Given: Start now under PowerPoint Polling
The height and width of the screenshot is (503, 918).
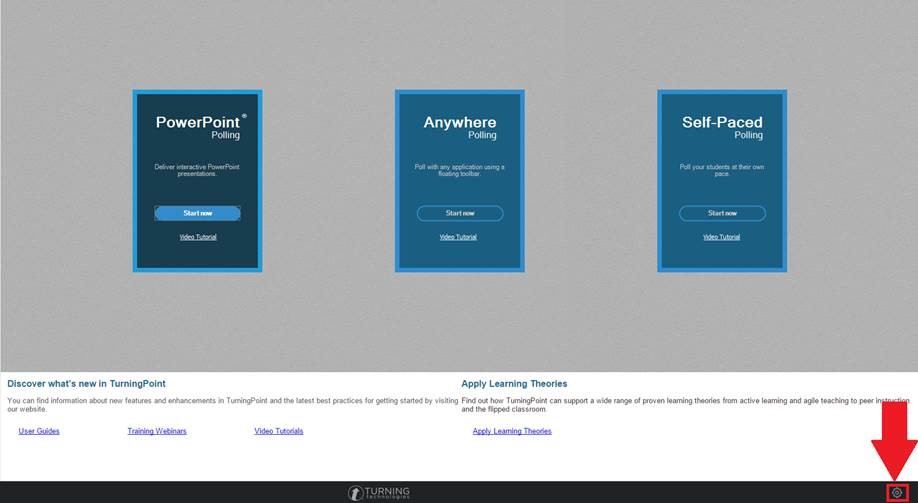Looking at the screenshot, I should [197, 213].
